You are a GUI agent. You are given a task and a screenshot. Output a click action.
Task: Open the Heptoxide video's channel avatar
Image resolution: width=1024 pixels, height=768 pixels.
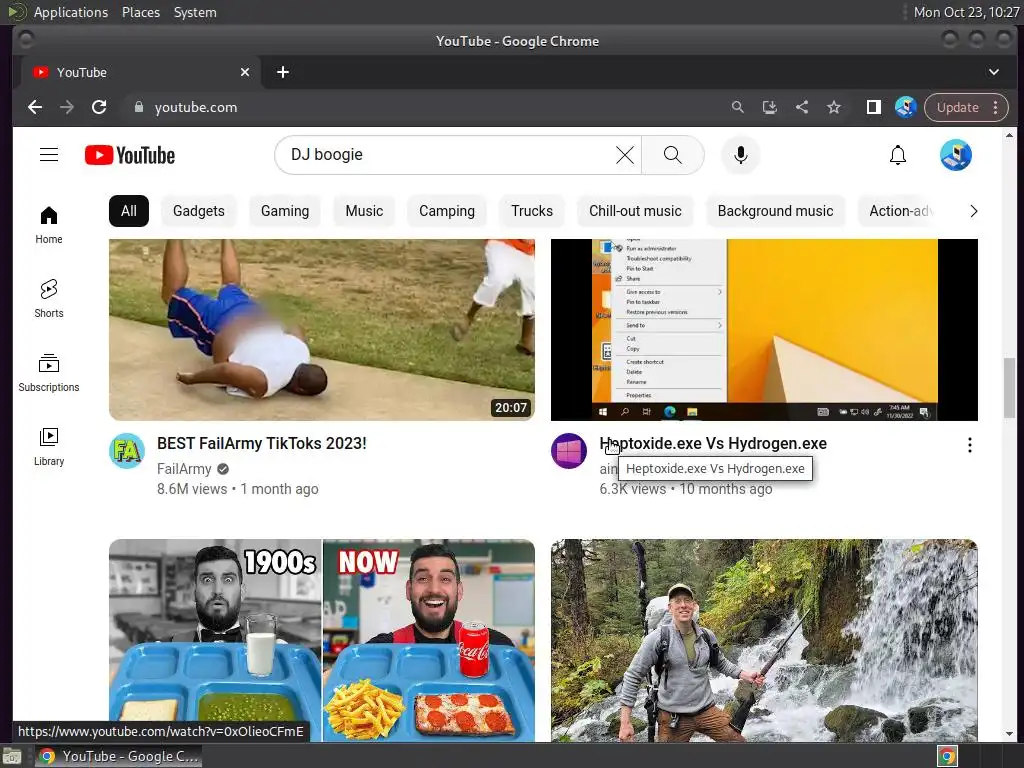[x=569, y=451]
